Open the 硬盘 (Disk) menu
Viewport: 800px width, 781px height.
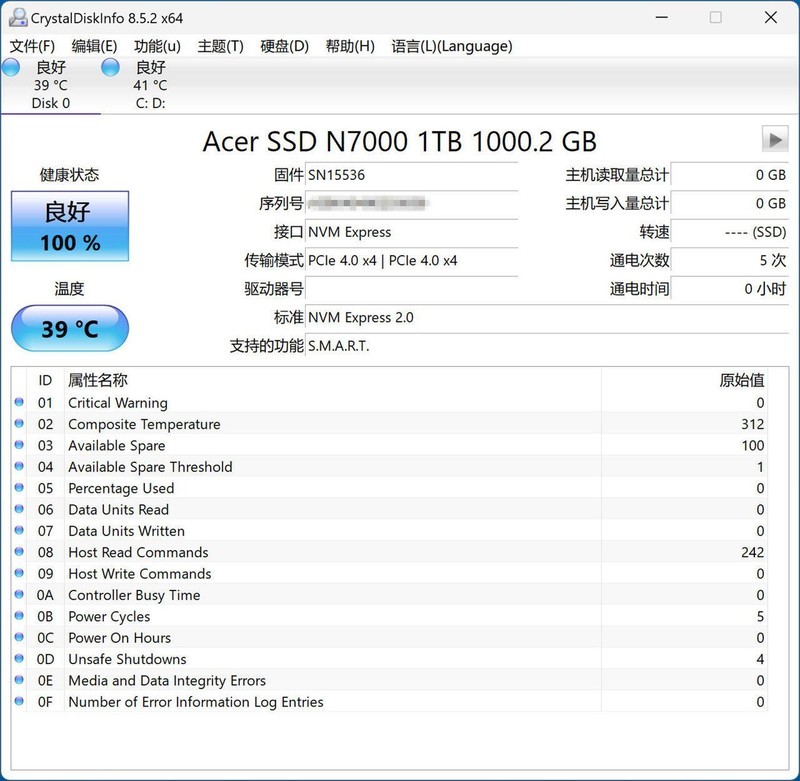tap(285, 46)
